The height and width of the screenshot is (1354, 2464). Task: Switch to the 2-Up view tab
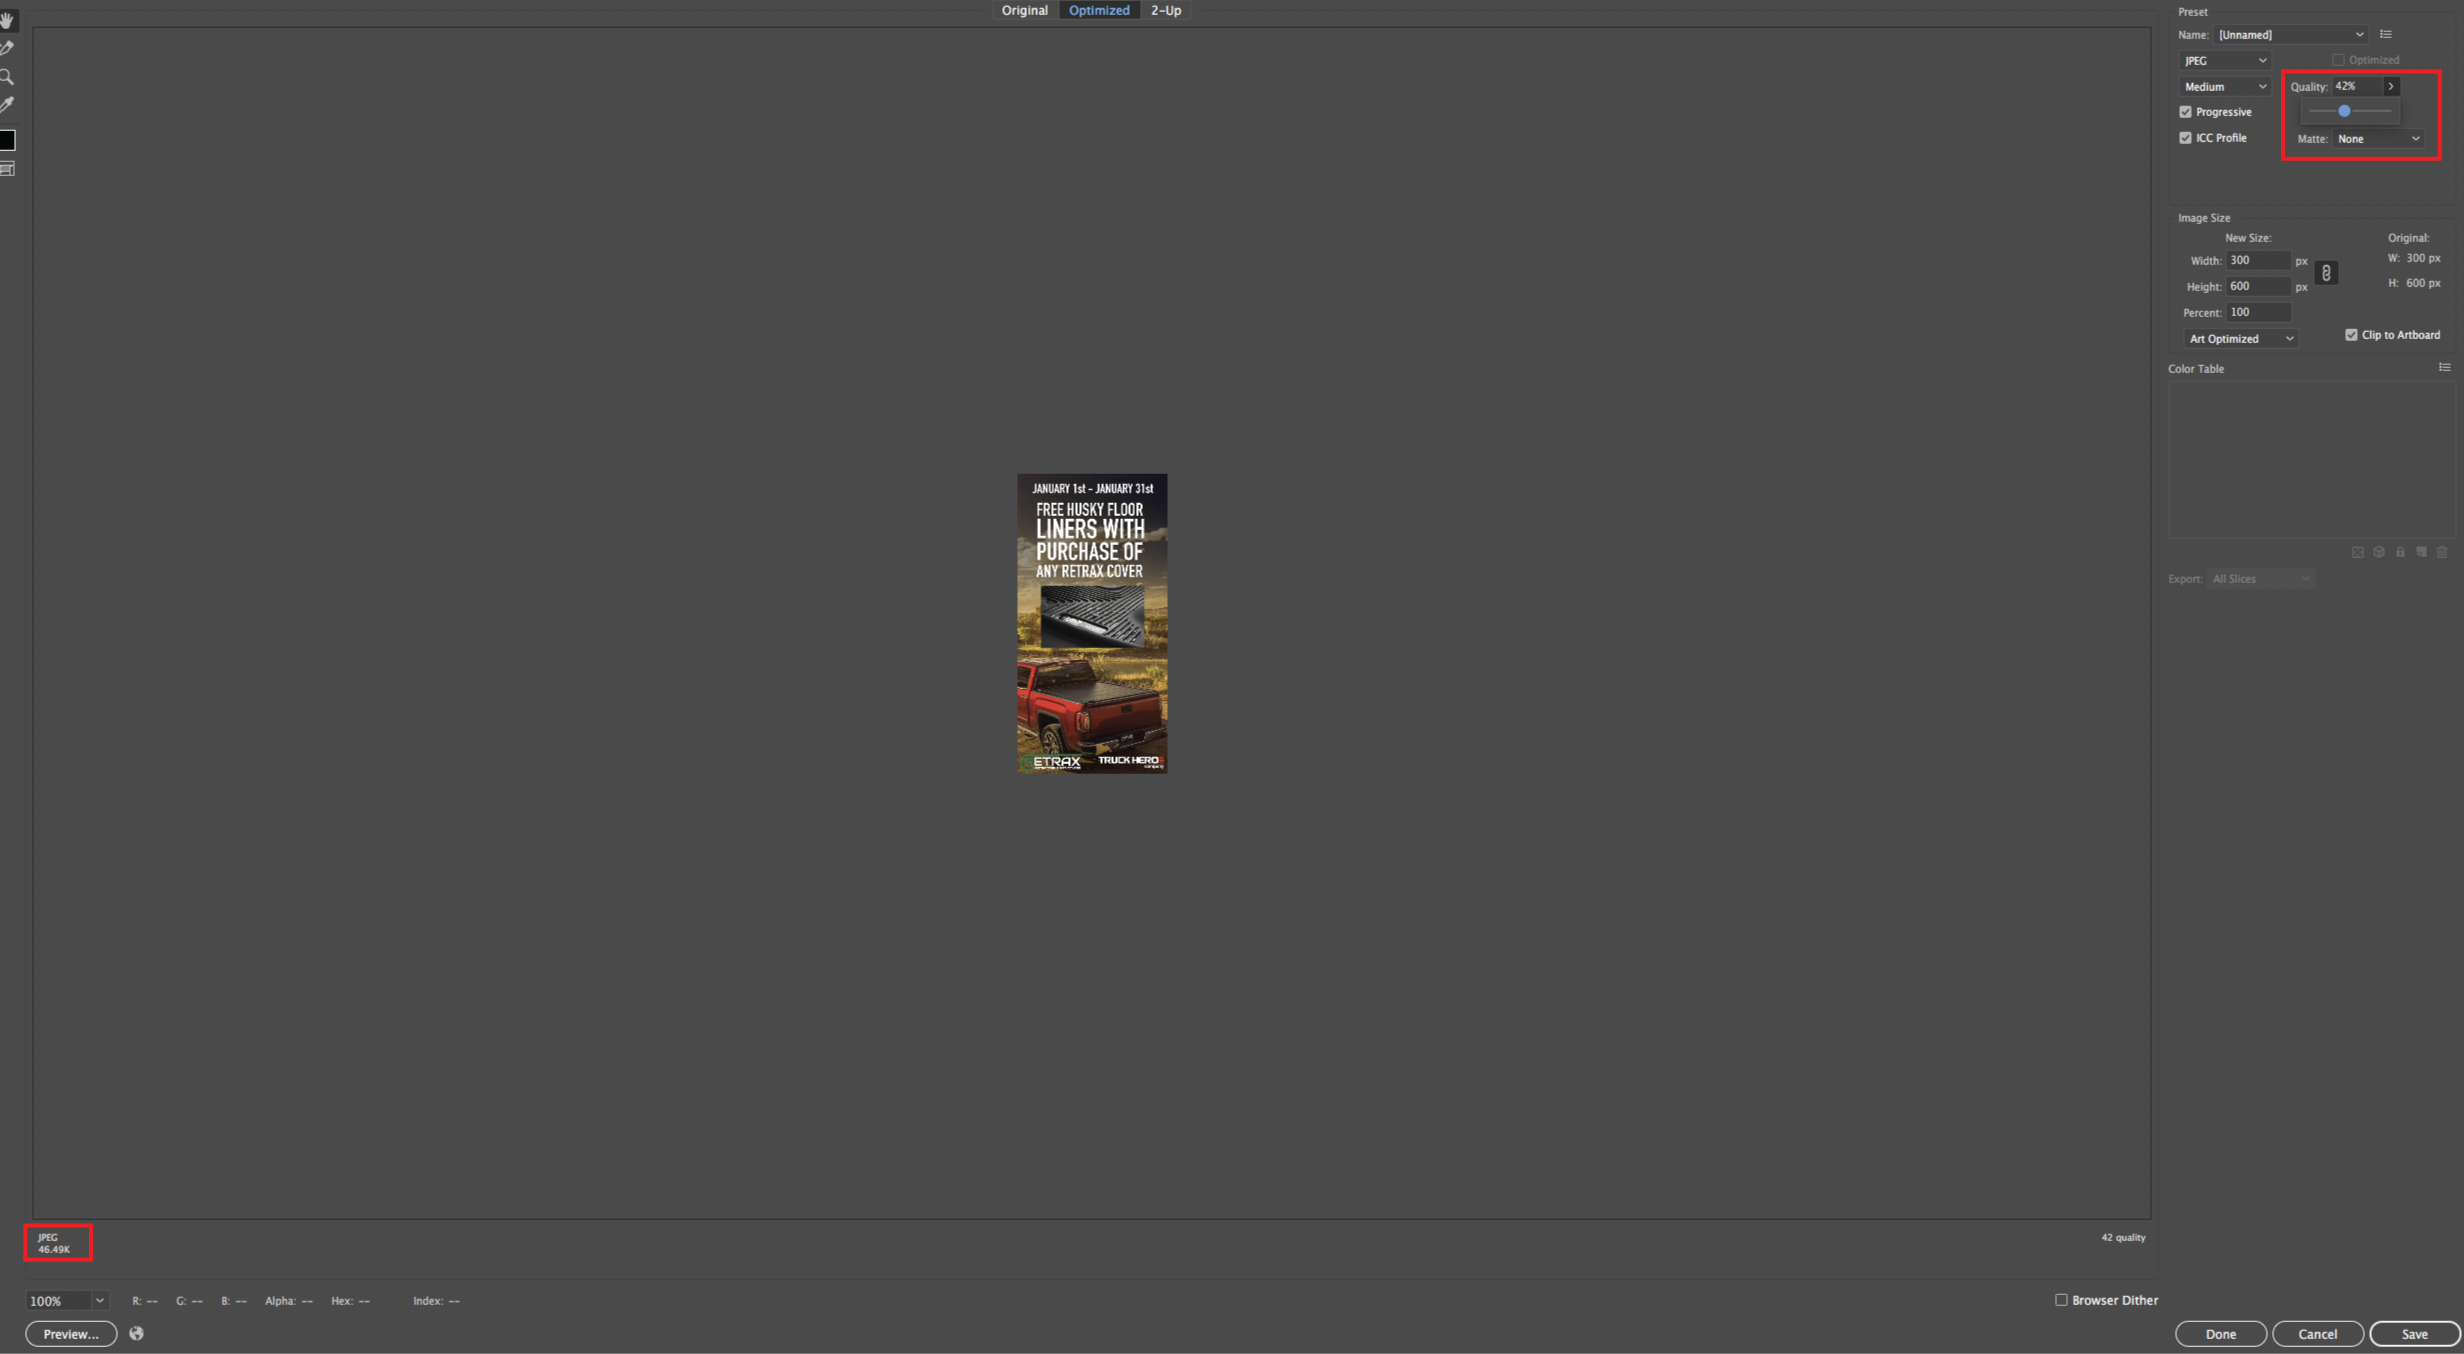click(1166, 10)
